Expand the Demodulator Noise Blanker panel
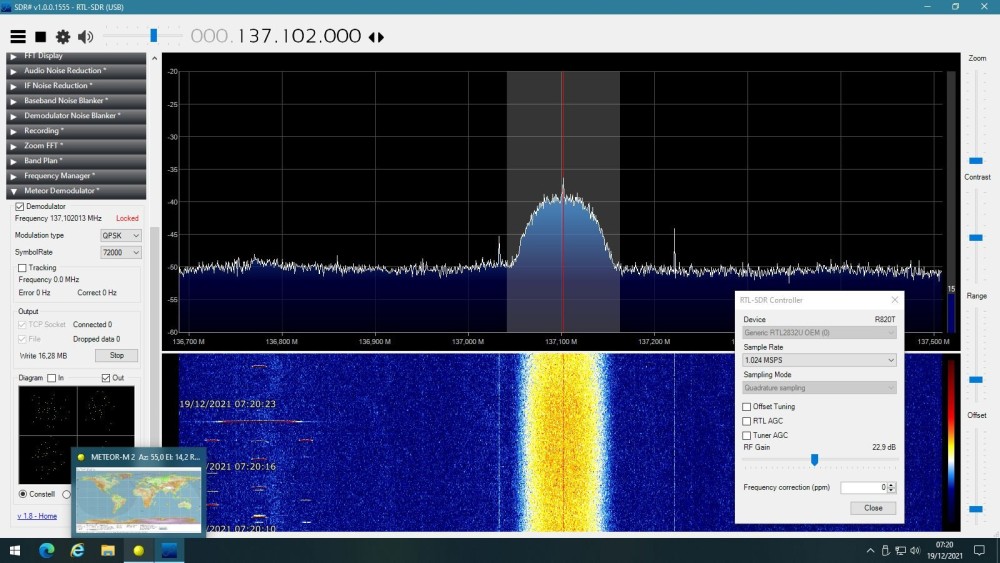1000x563 pixels. point(76,115)
